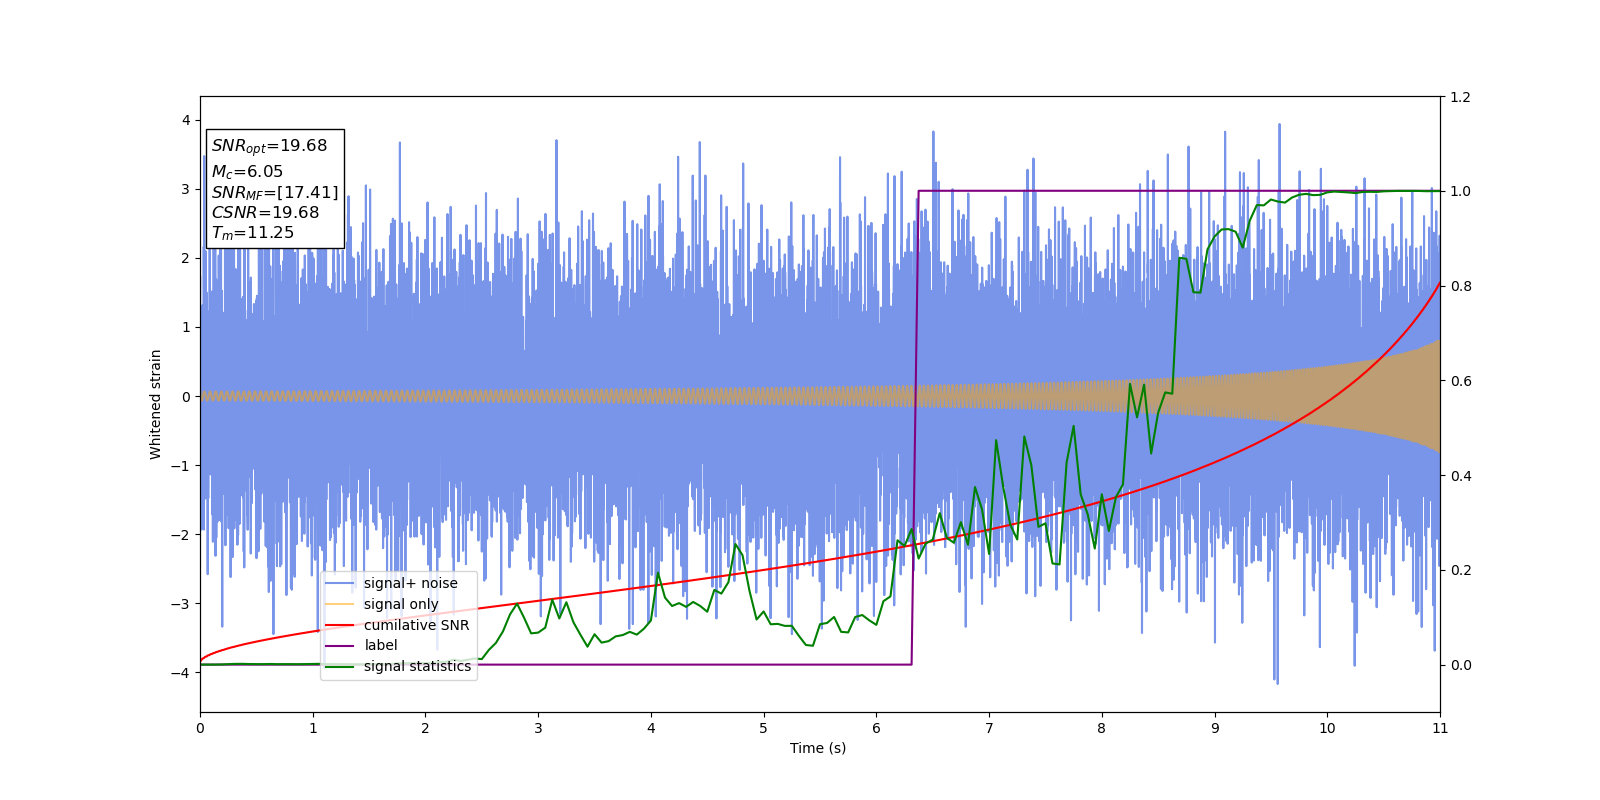Select the x-axis tick label 7

point(989,728)
